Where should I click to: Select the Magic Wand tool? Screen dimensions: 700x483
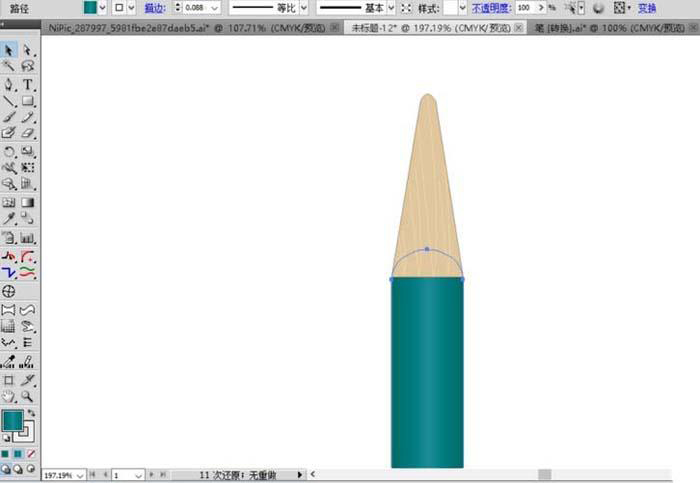point(9,67)
